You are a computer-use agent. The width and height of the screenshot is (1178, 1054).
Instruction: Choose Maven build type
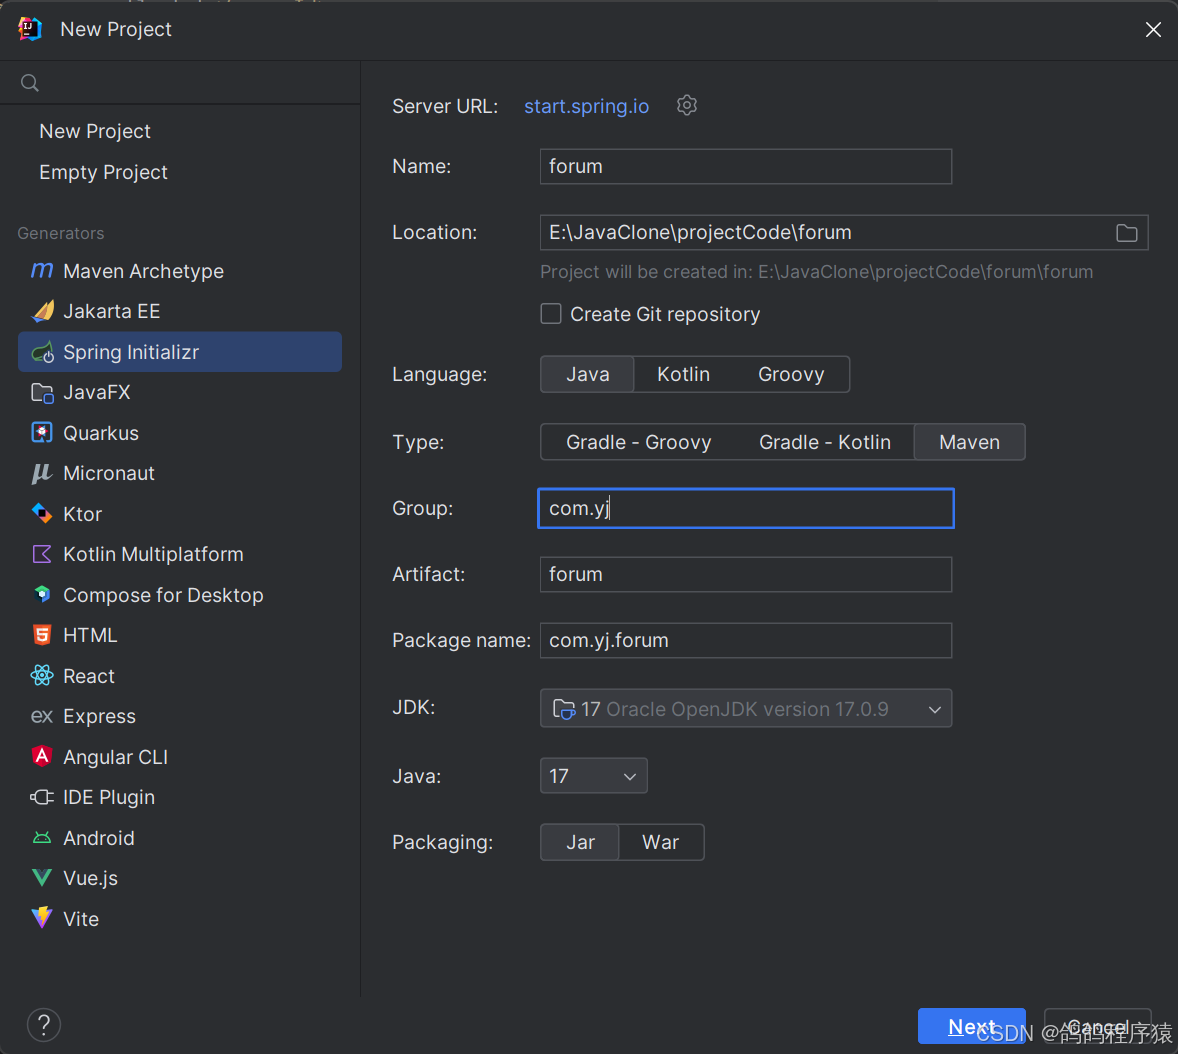click(969, 442)
